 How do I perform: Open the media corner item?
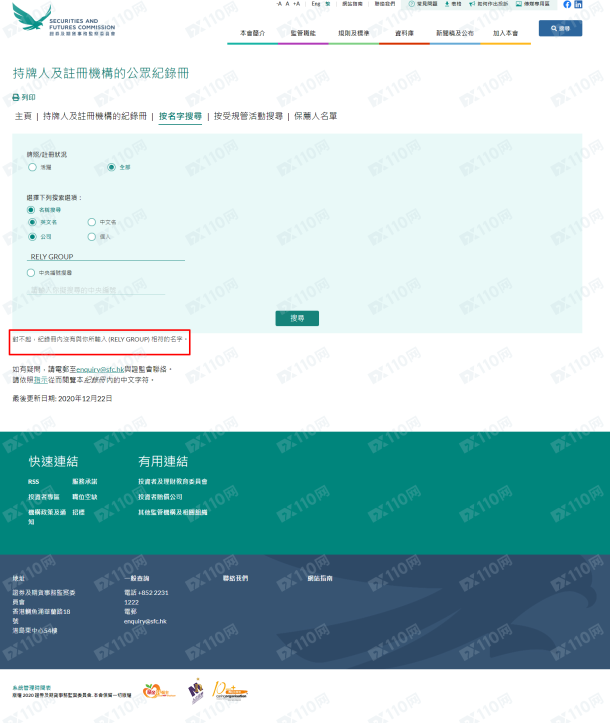pyautogui.click(x=533, y=4)
